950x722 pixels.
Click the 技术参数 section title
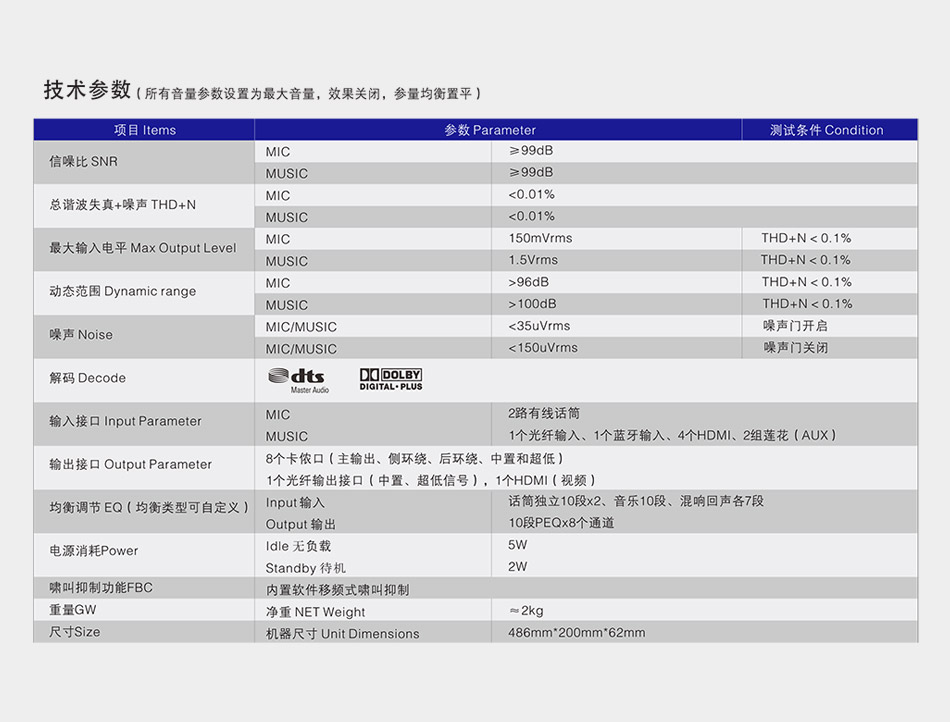87,89
